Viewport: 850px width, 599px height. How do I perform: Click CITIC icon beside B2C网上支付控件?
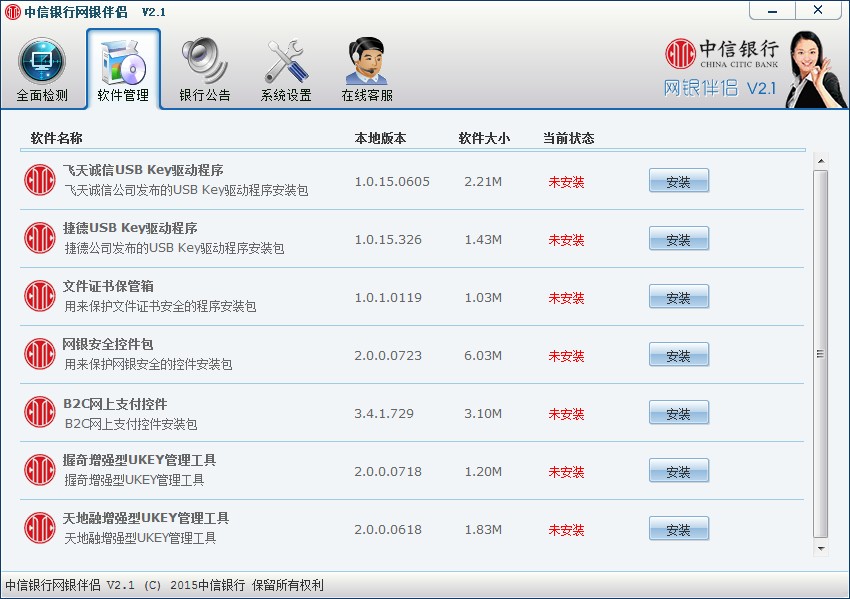40,413
